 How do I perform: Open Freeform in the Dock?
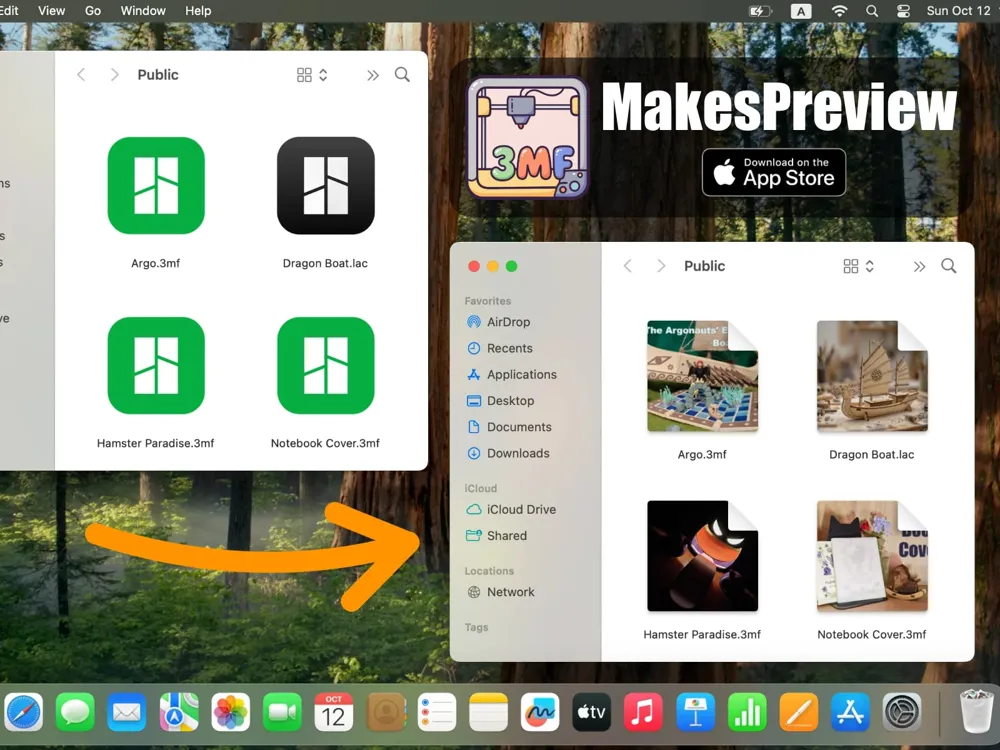tap(540, 712)
